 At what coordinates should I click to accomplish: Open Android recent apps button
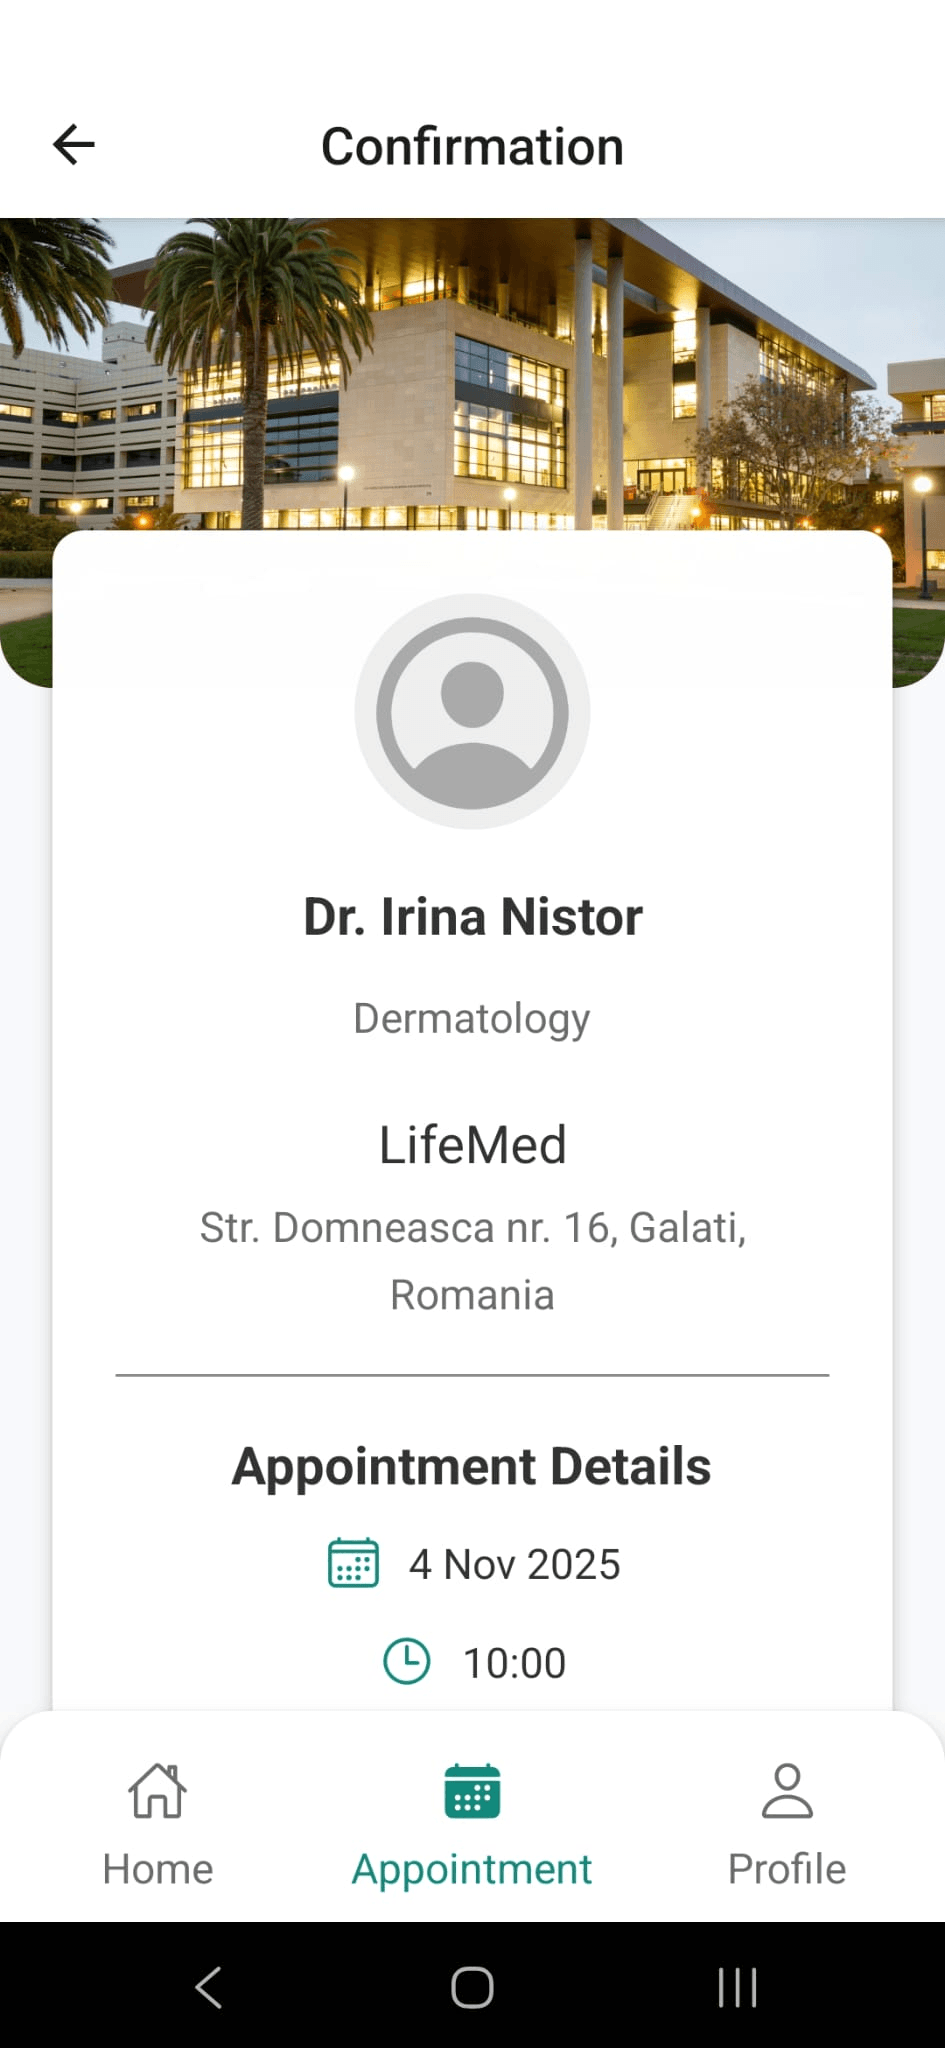tap(737, 1987)
